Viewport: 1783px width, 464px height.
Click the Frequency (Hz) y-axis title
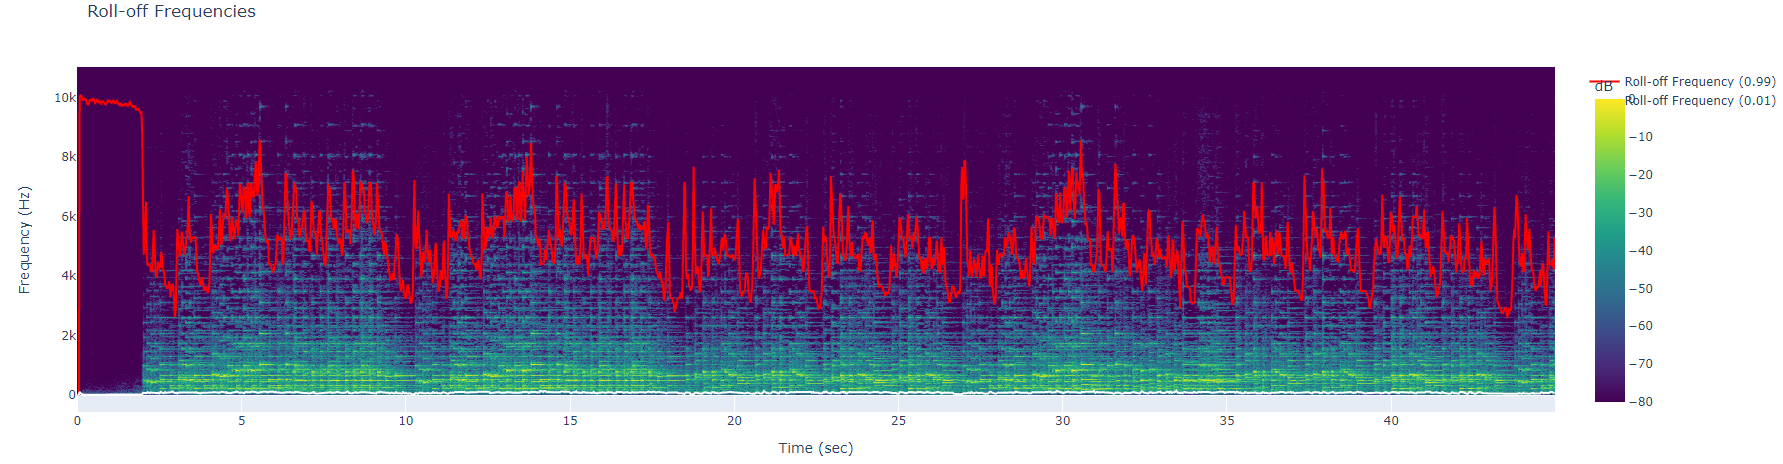(x=24, y=240)
